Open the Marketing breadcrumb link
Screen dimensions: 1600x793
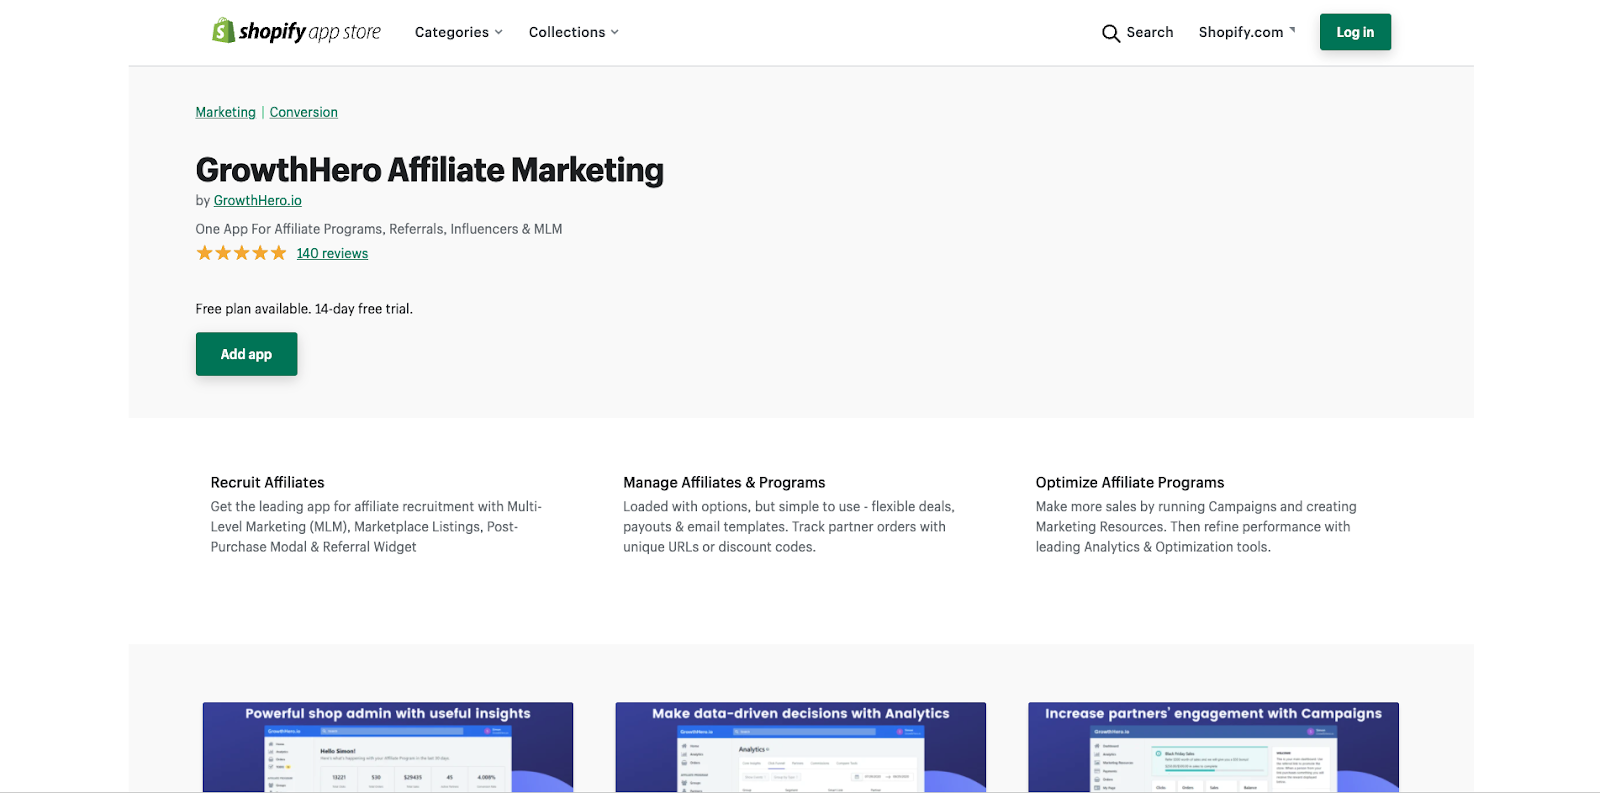(x=226, y=112)
